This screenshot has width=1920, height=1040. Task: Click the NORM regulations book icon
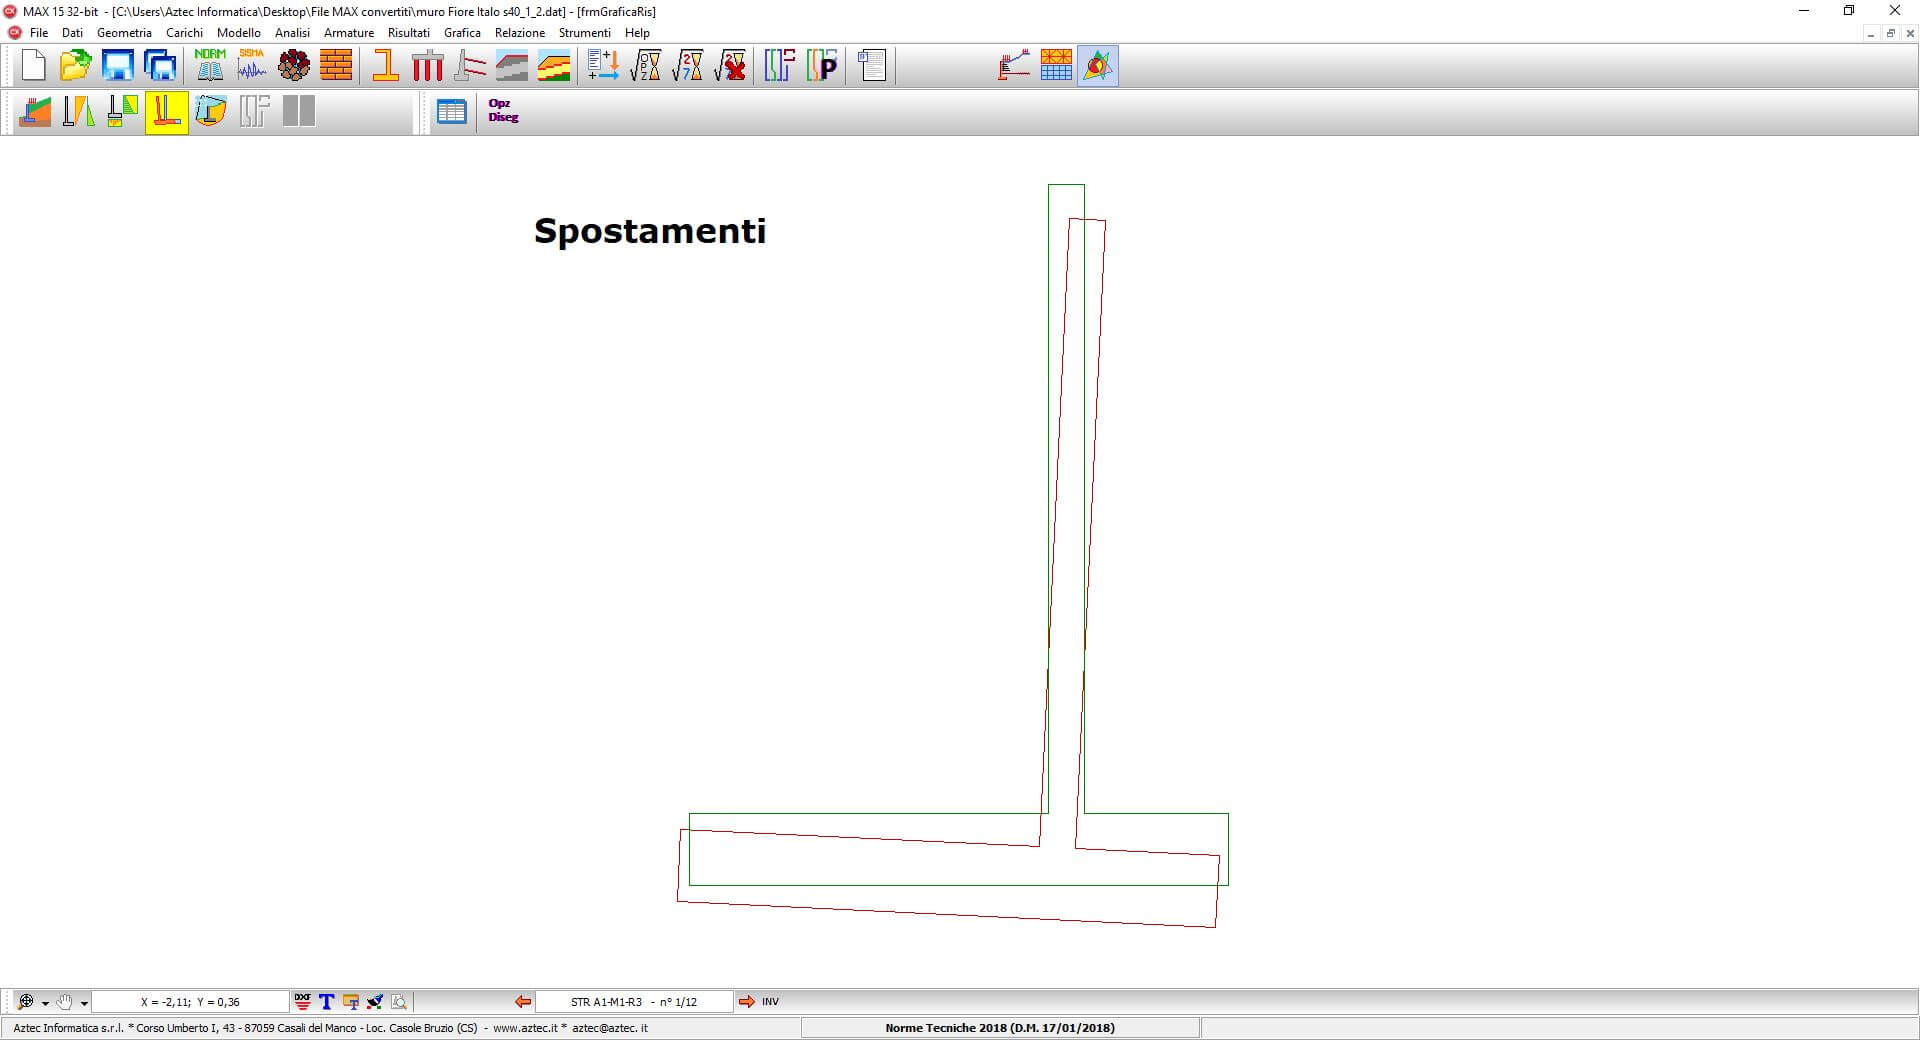tap(210, 66)
